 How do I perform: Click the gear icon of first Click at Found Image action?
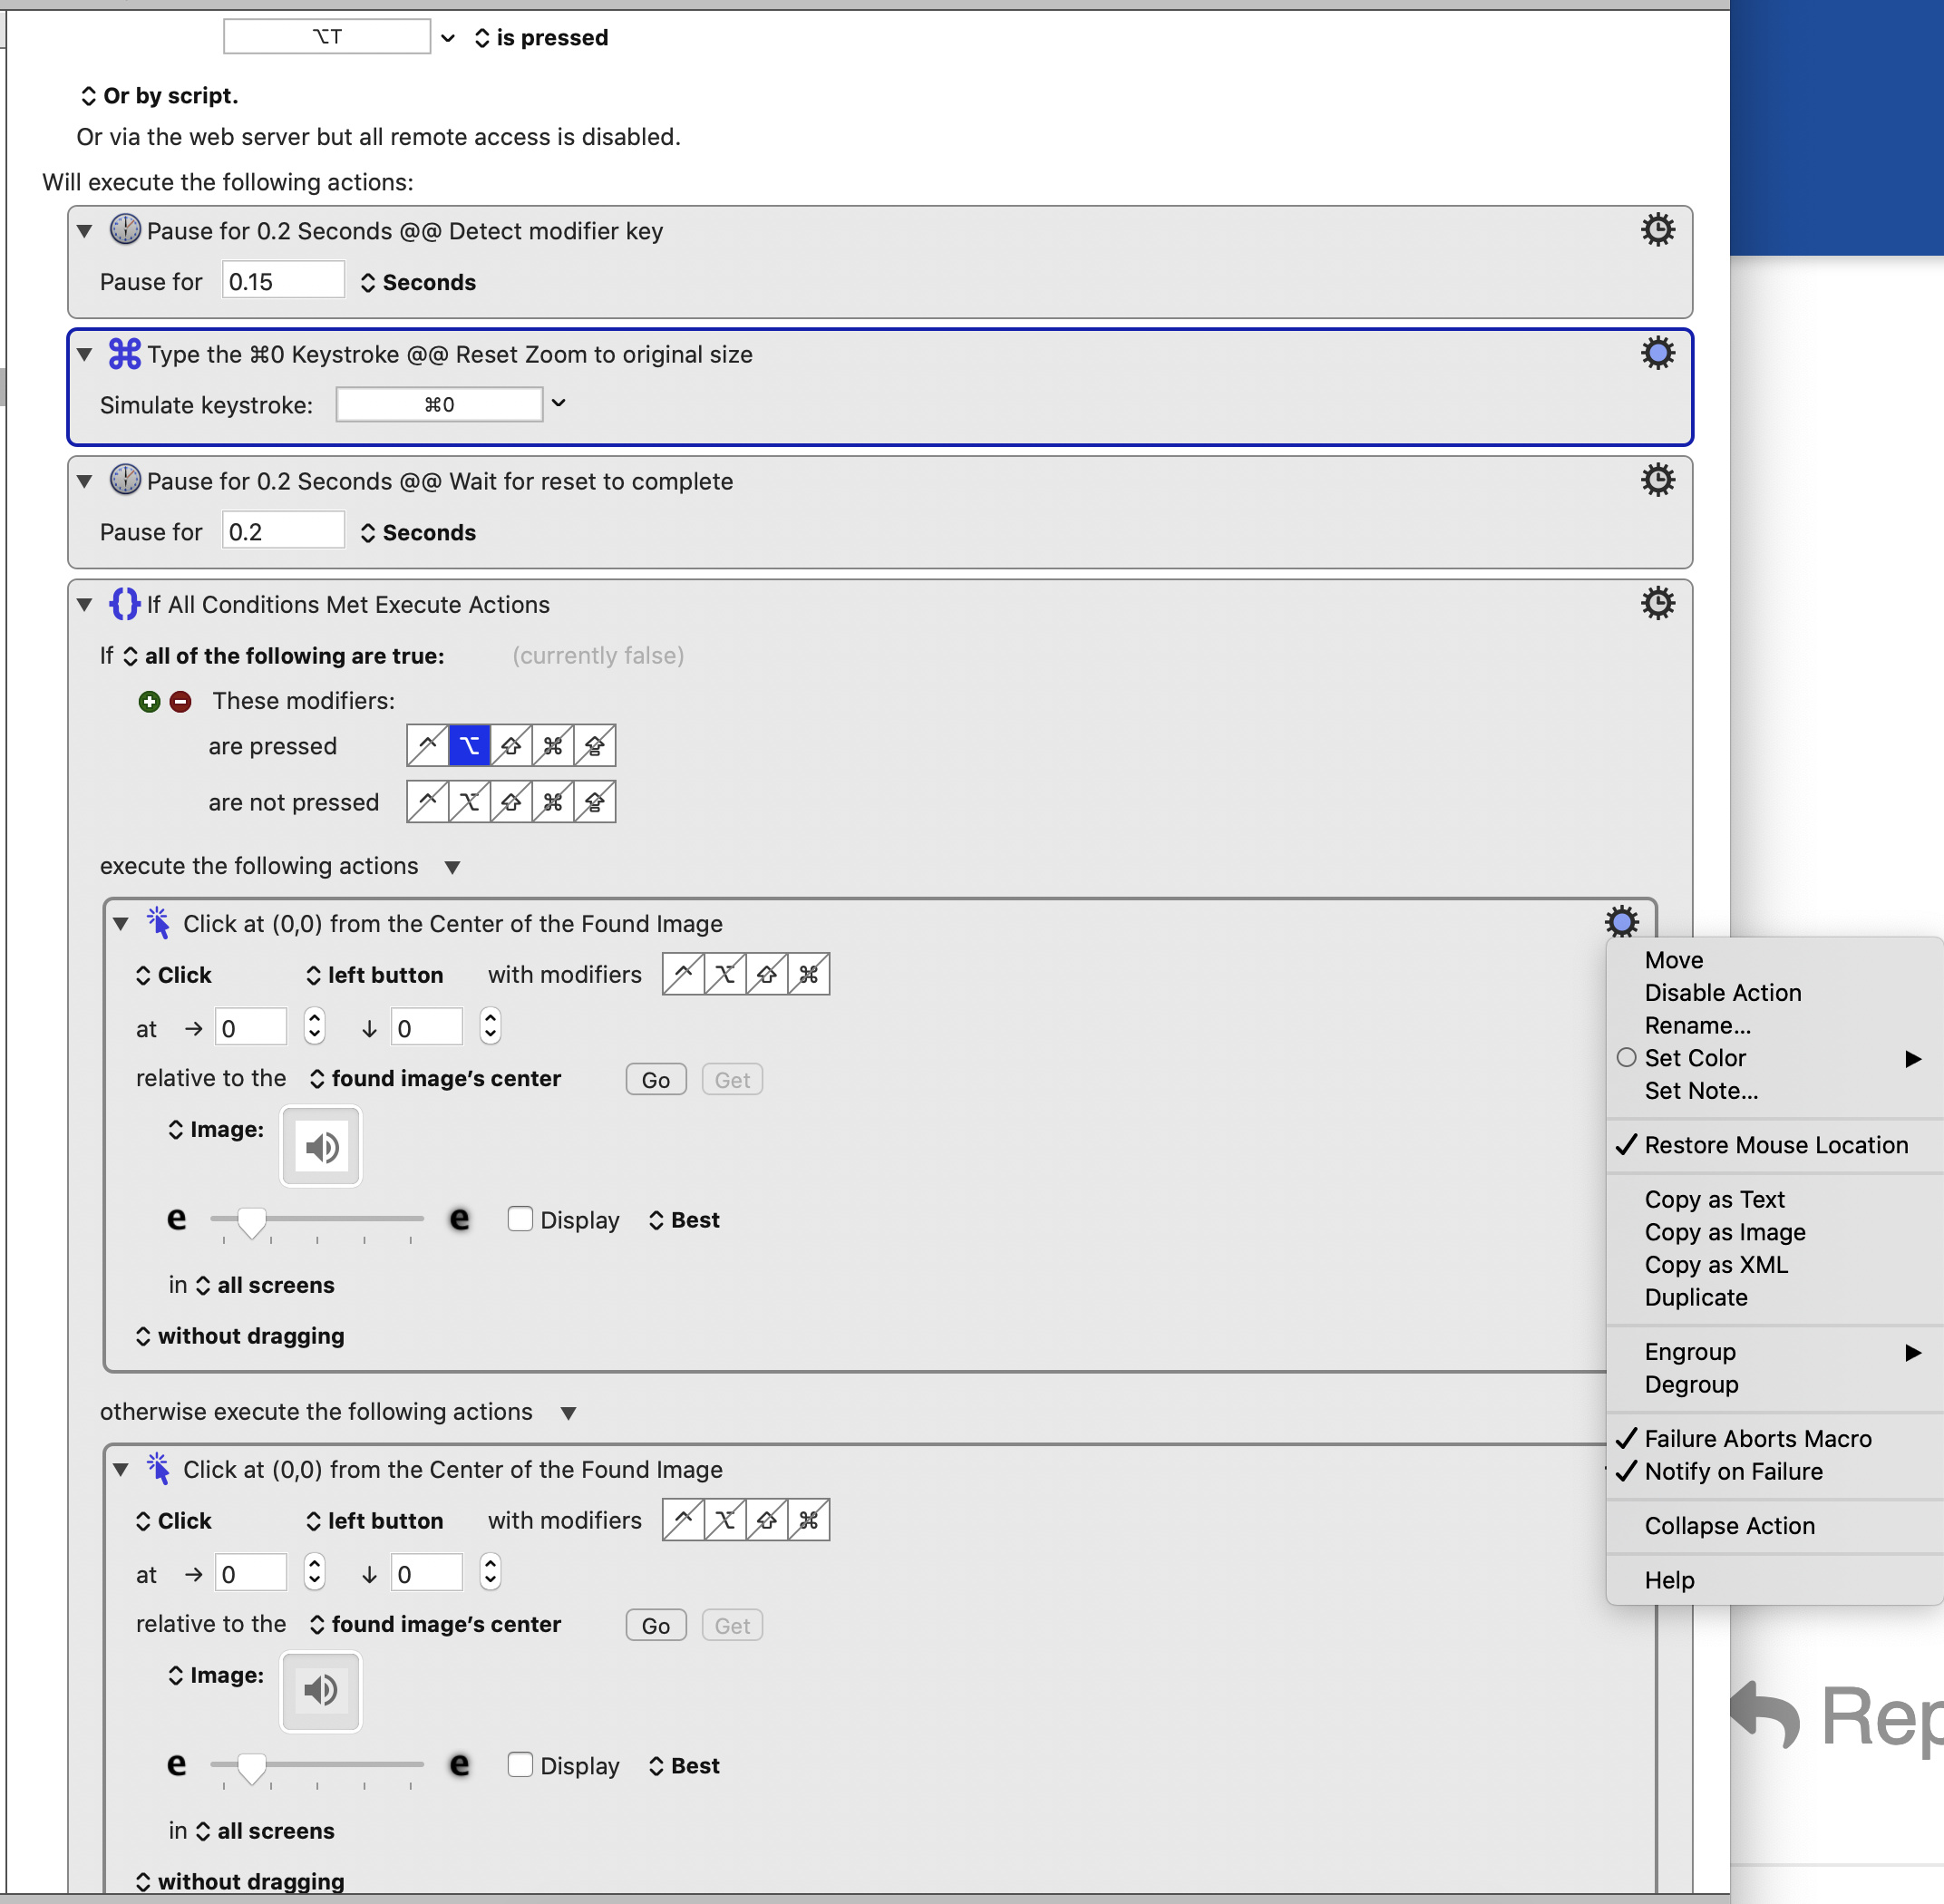tap(1621, 922)
